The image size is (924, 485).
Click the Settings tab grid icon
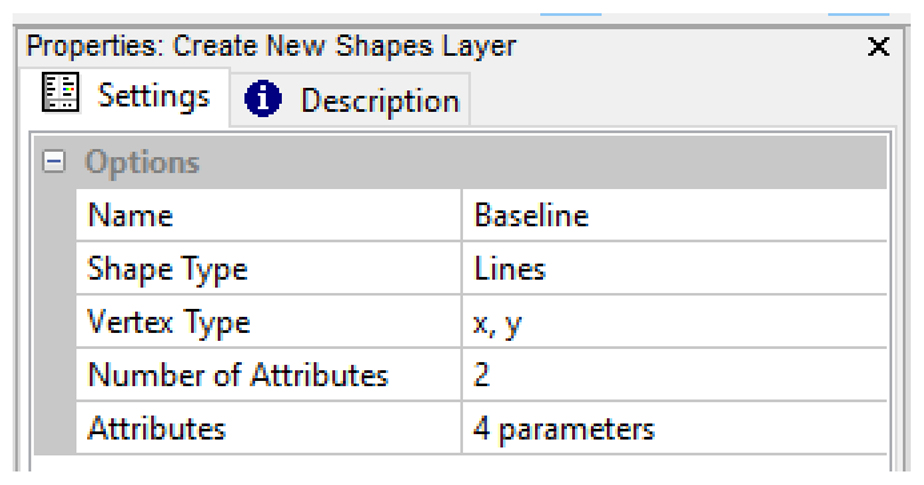pyautogui.click(x=59, y=93)
